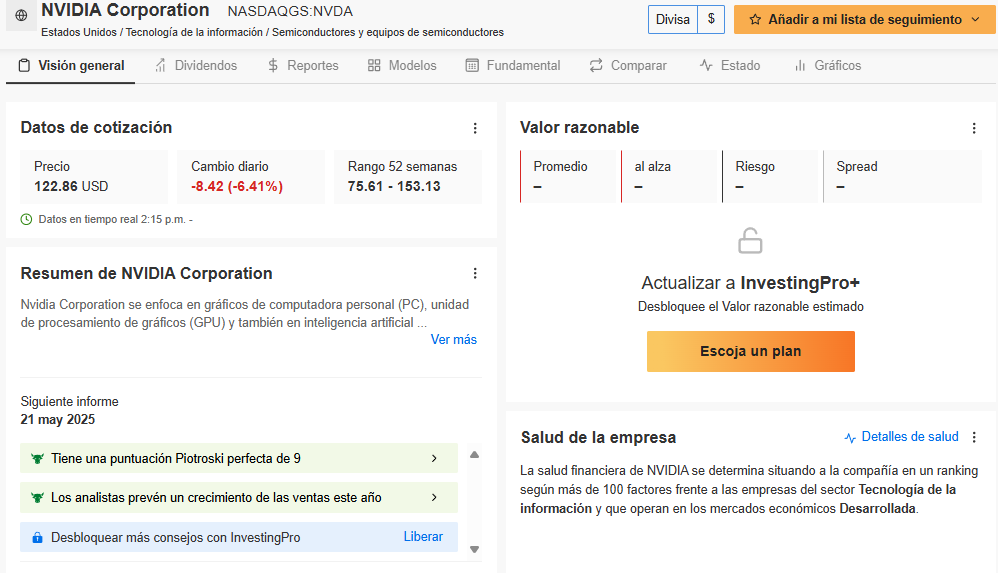Click the Precio 122.86 USD value
This screenshot has width=998, height=573.
click(x=71, y=187)
